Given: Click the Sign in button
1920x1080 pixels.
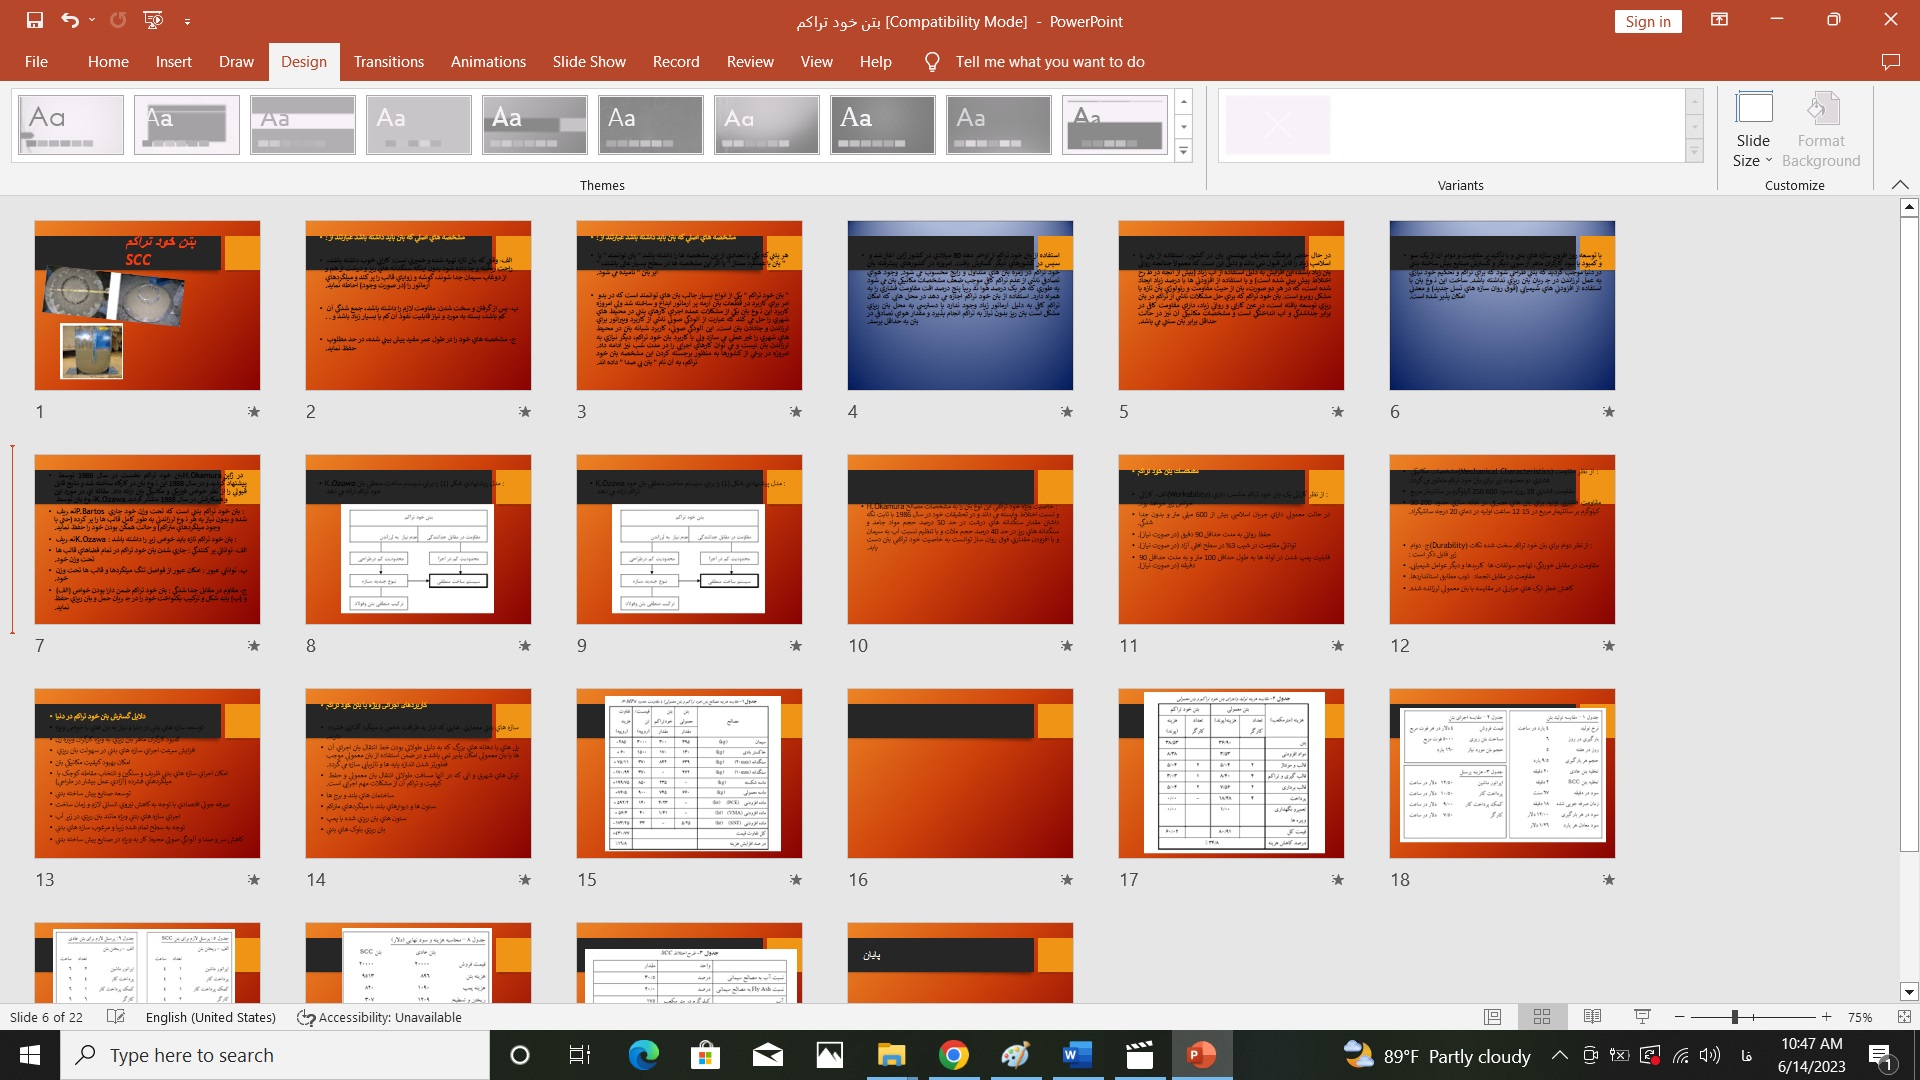Looking at the screenshot, I should click(1647, 21).
